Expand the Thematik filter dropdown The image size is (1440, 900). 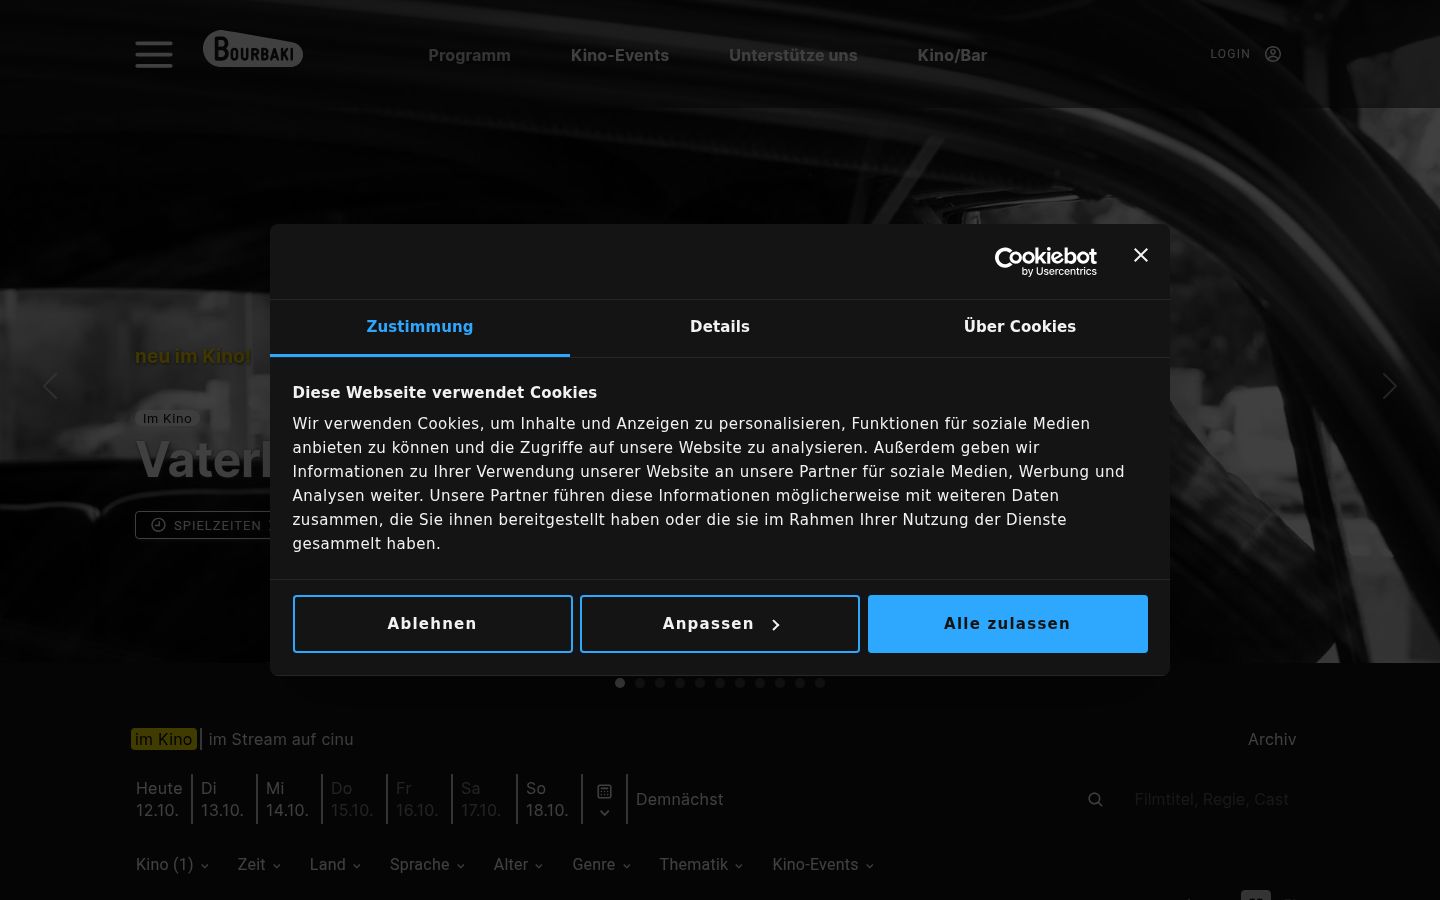click(x=701, y=865)
